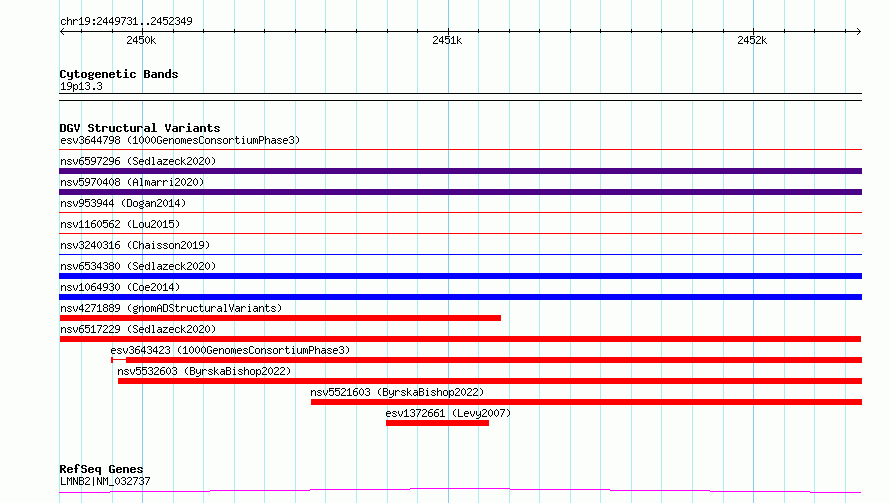890x503 pixels.
Task: Click the short red bar under esv1372661
Action: click(x=437, y=423)
